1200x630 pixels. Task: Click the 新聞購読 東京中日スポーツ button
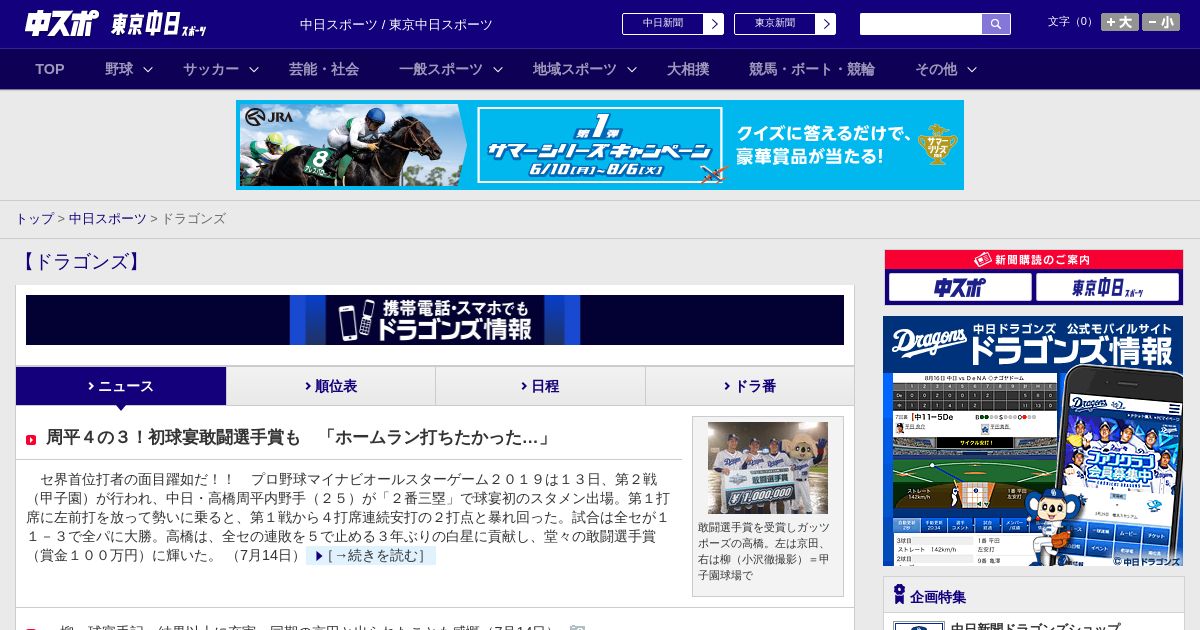1108,287
